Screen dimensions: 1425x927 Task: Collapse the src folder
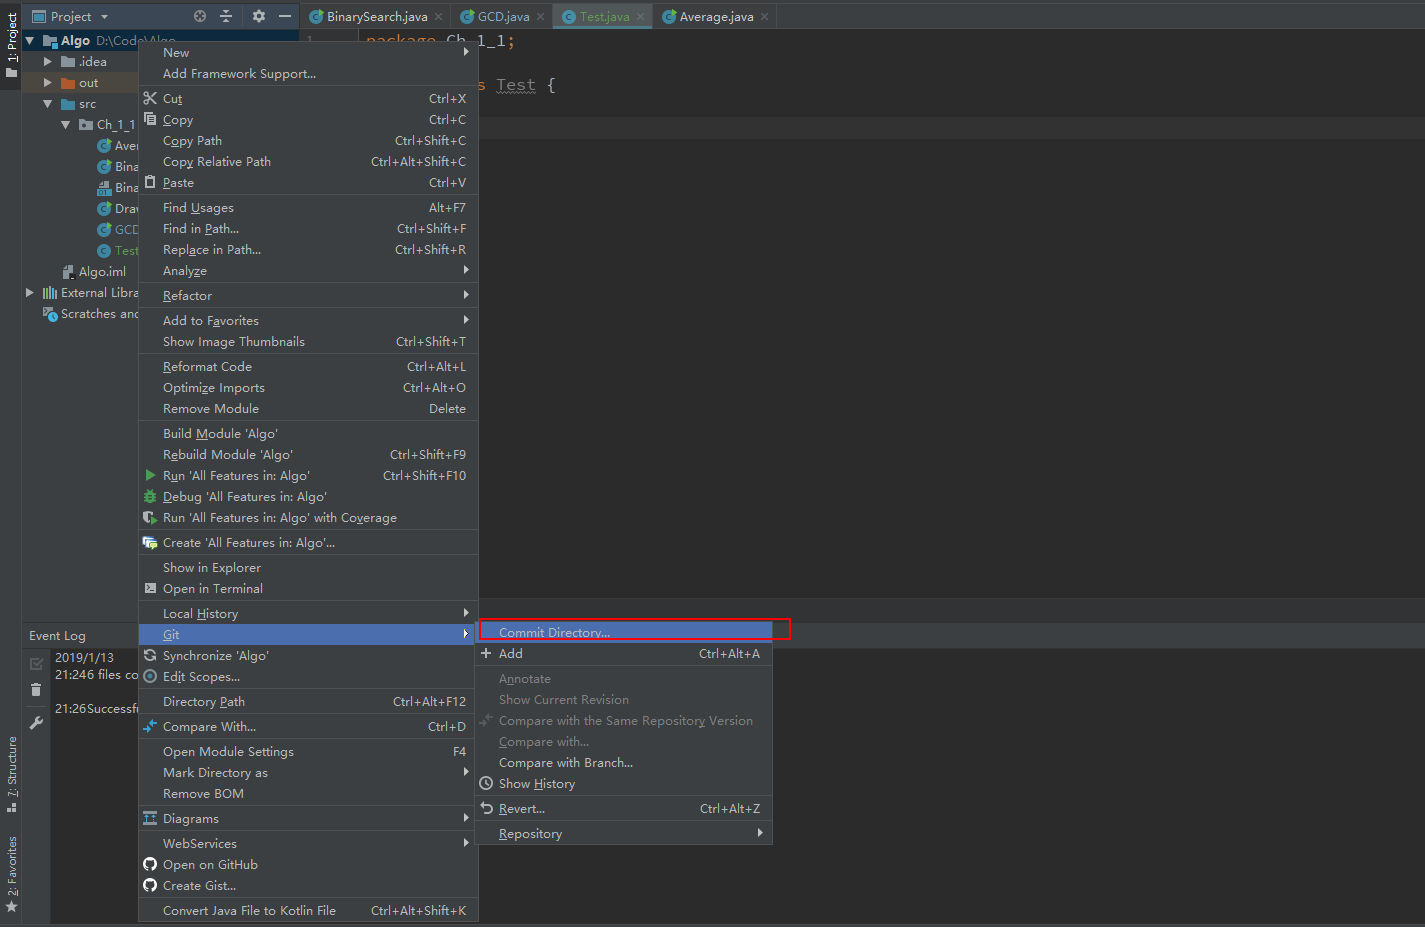tap(47, 104)
